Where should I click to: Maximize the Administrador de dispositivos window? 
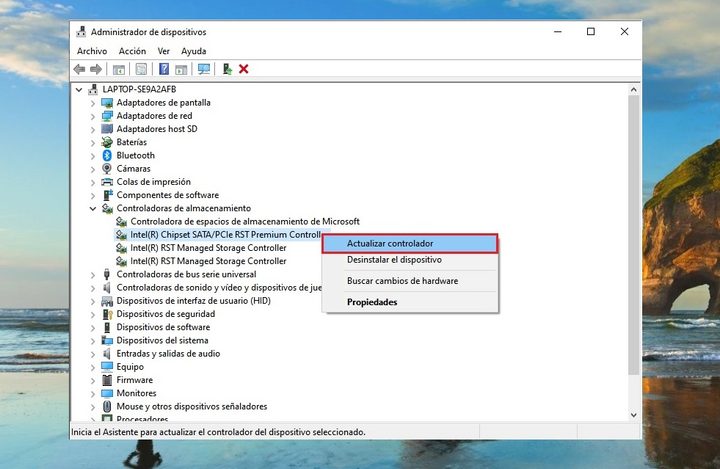tap(591, 32)
